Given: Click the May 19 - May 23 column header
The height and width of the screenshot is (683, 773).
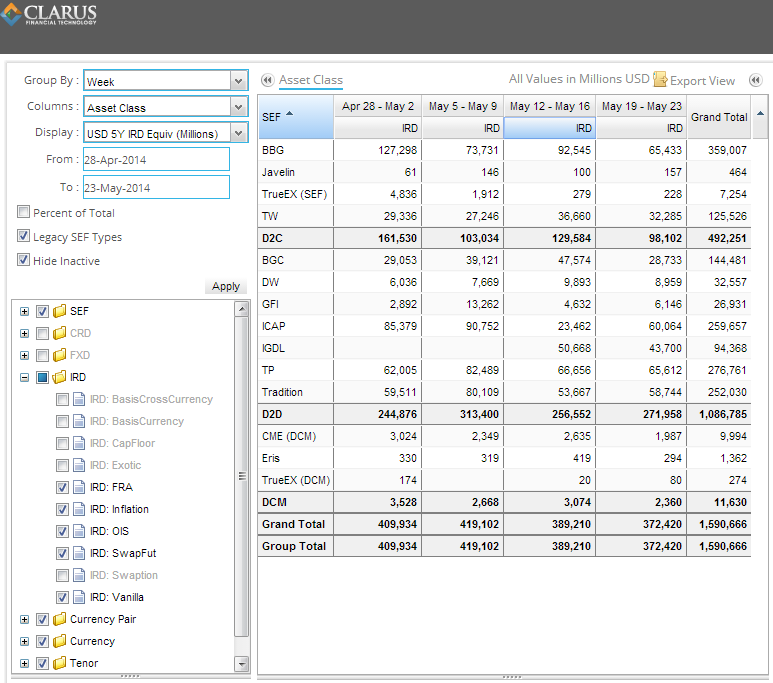Looking at the screenshot, I should coord(641,106).
